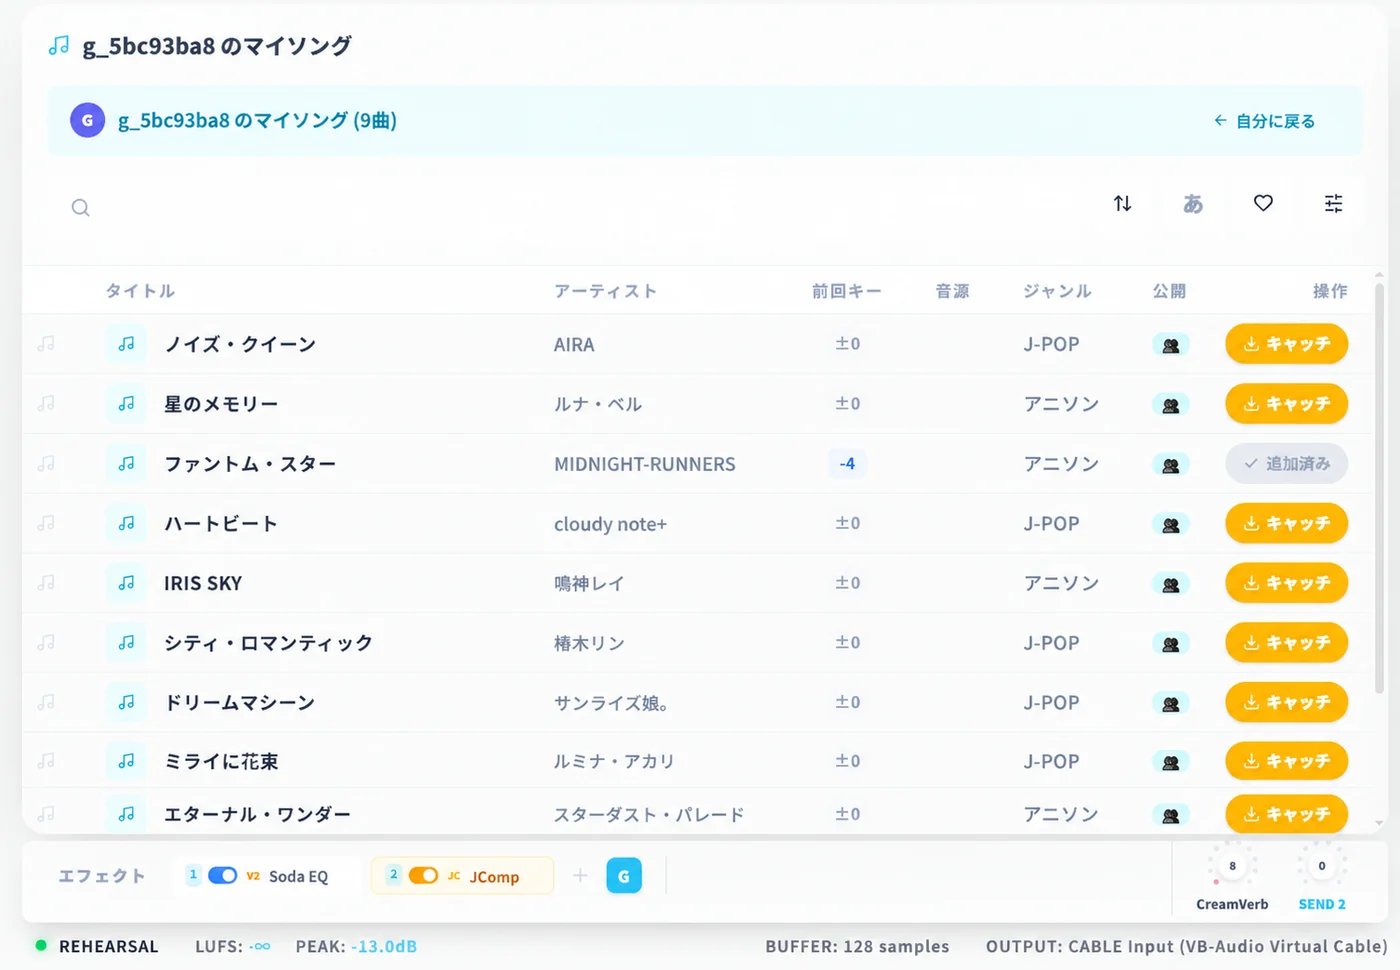Click the public group icon for ノイズ・クイーン
1400x970 pixels.
[x=1170, y=345]
